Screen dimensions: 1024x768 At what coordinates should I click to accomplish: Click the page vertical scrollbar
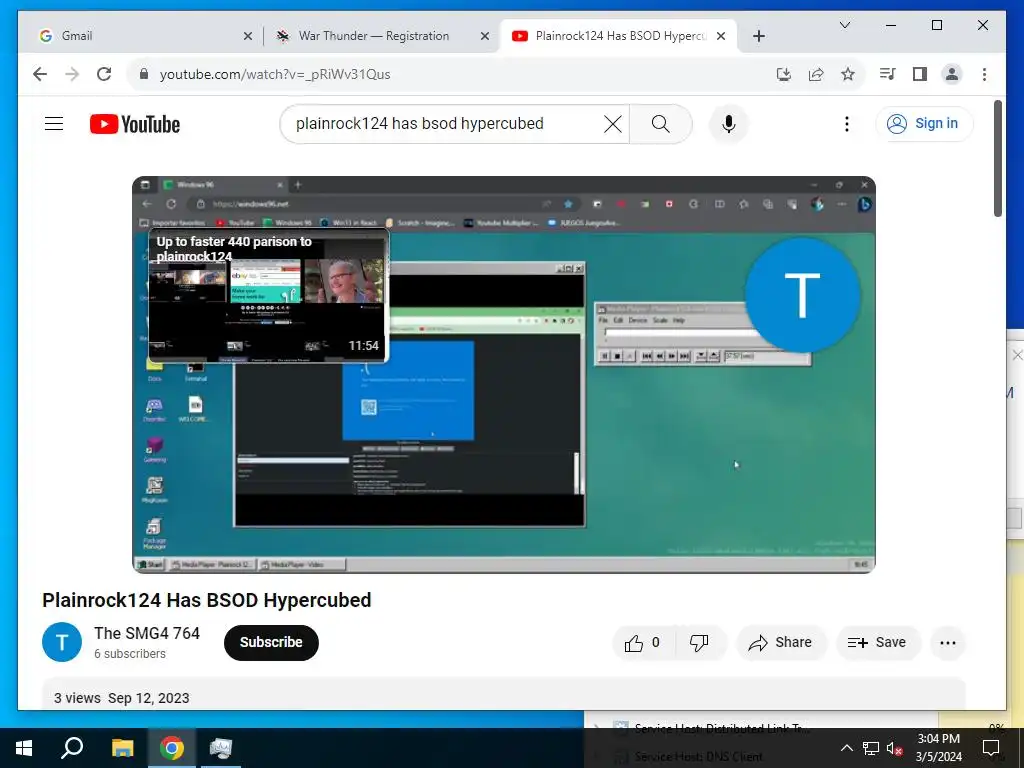[x=998, y=159]
